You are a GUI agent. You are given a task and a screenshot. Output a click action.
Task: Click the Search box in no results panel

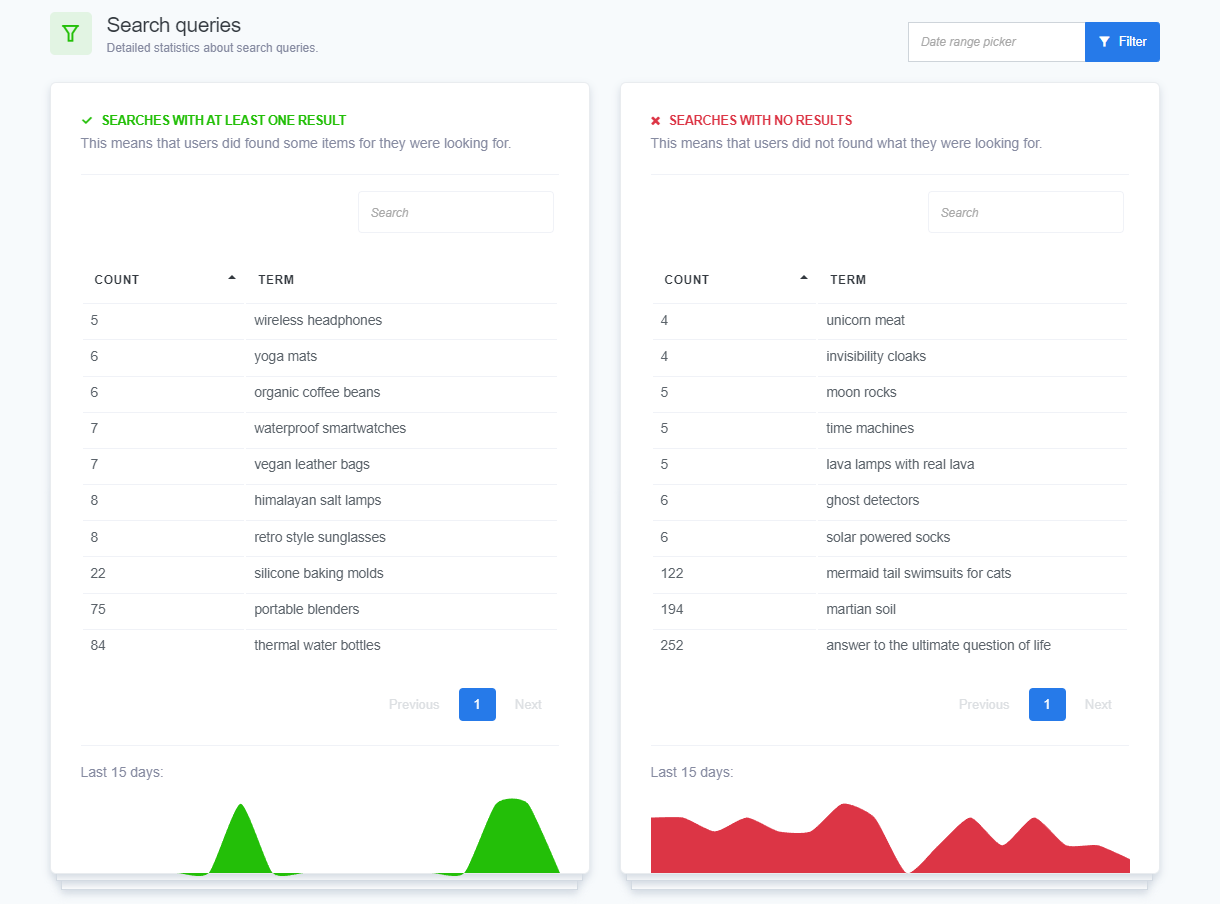(x=1026, y=212)
